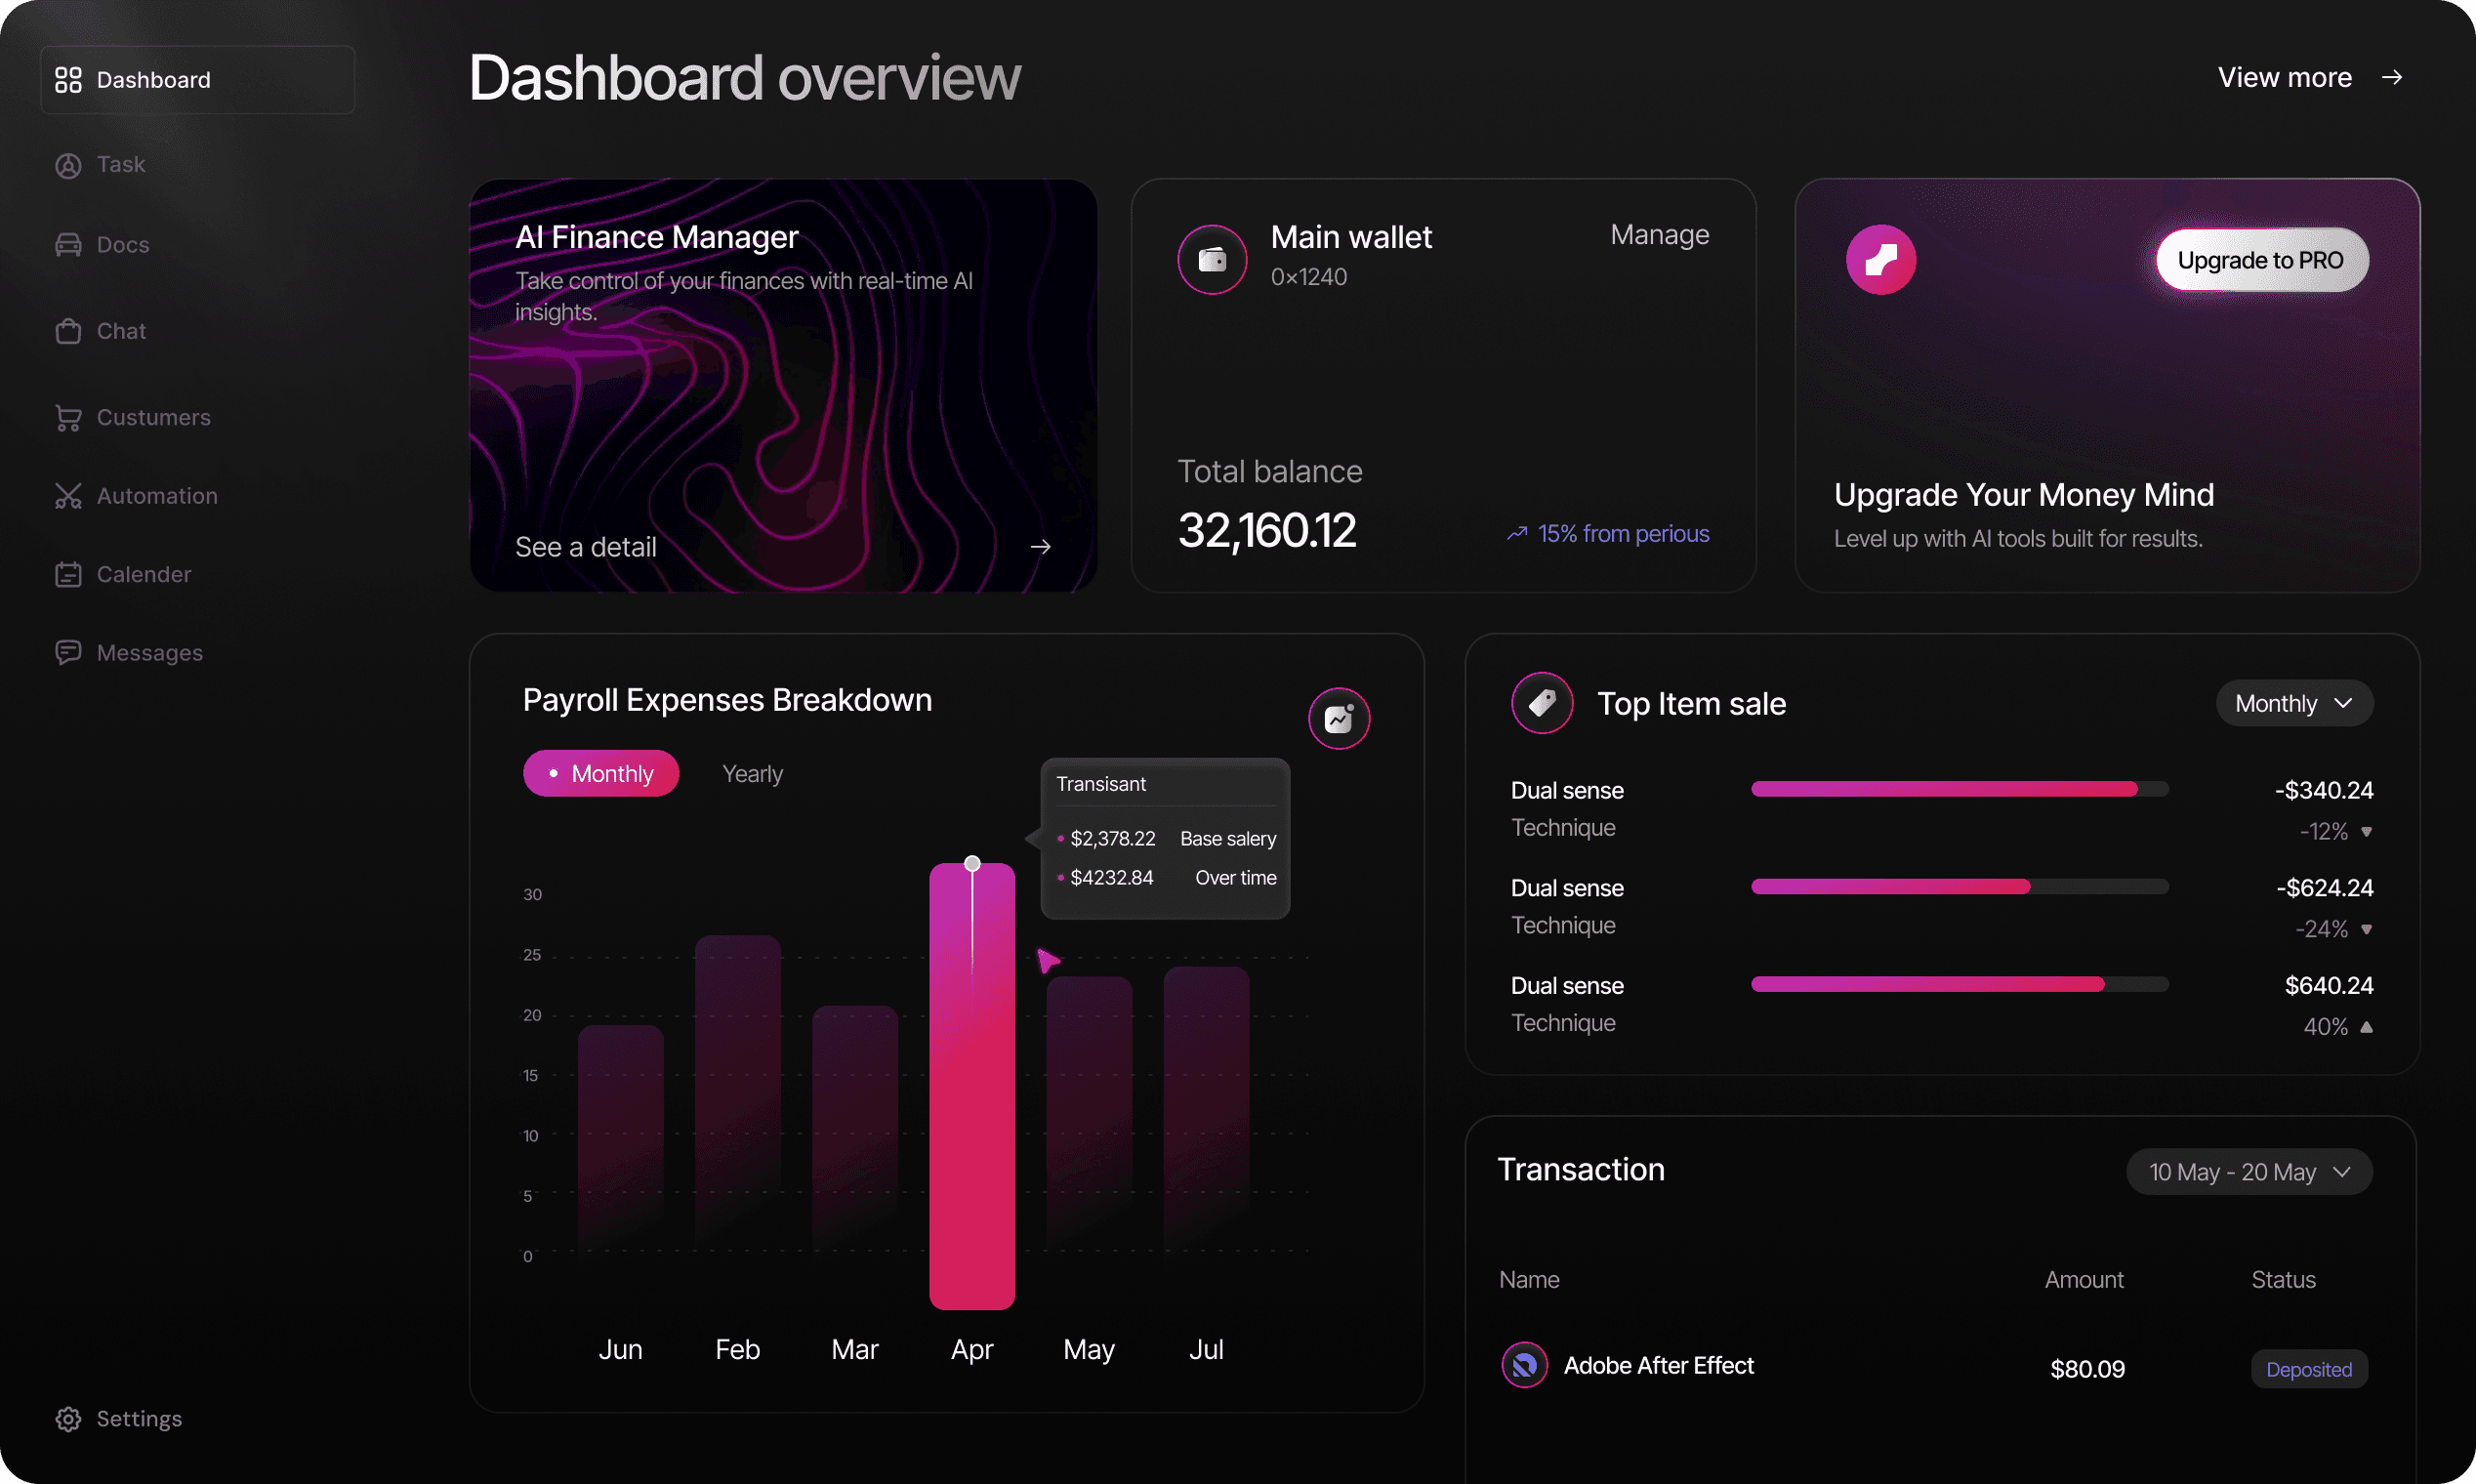Select the Task sidebar icon
This screenshot has height=1484, width=2476.
(67, 165)
